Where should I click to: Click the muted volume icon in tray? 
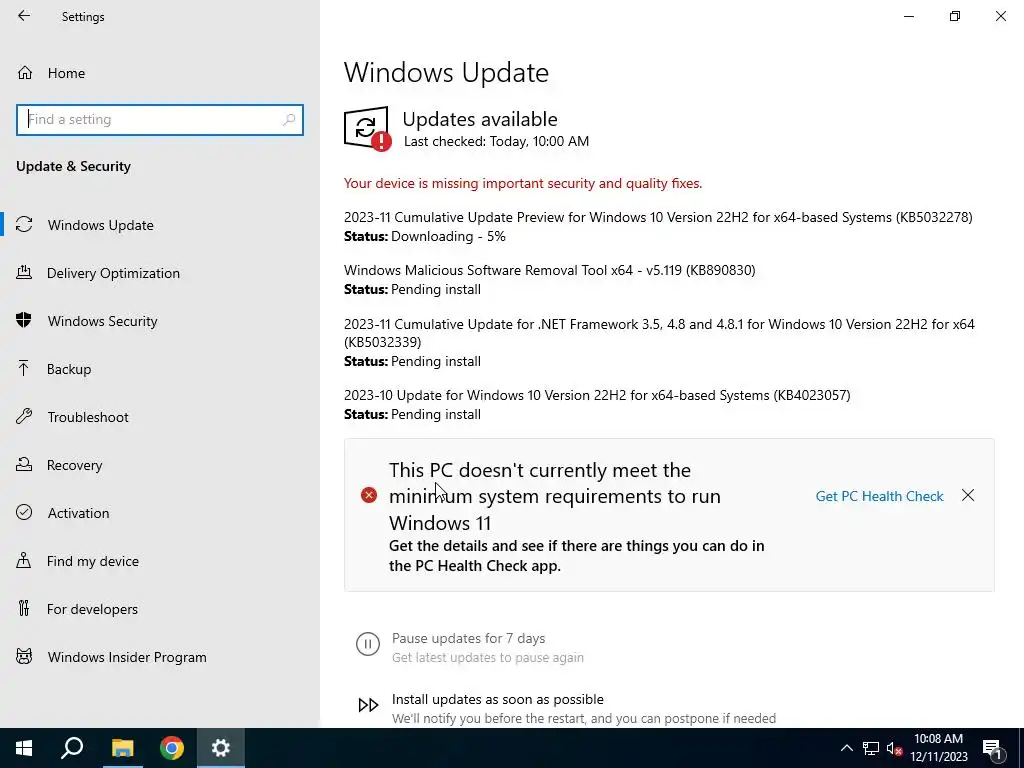coord(895,748)
